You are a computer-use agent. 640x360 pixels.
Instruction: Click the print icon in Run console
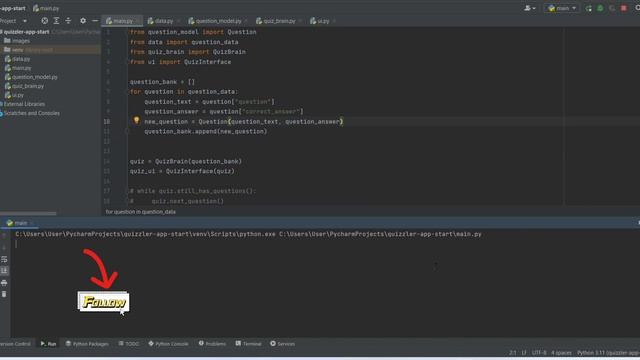[x=4, y=282]
